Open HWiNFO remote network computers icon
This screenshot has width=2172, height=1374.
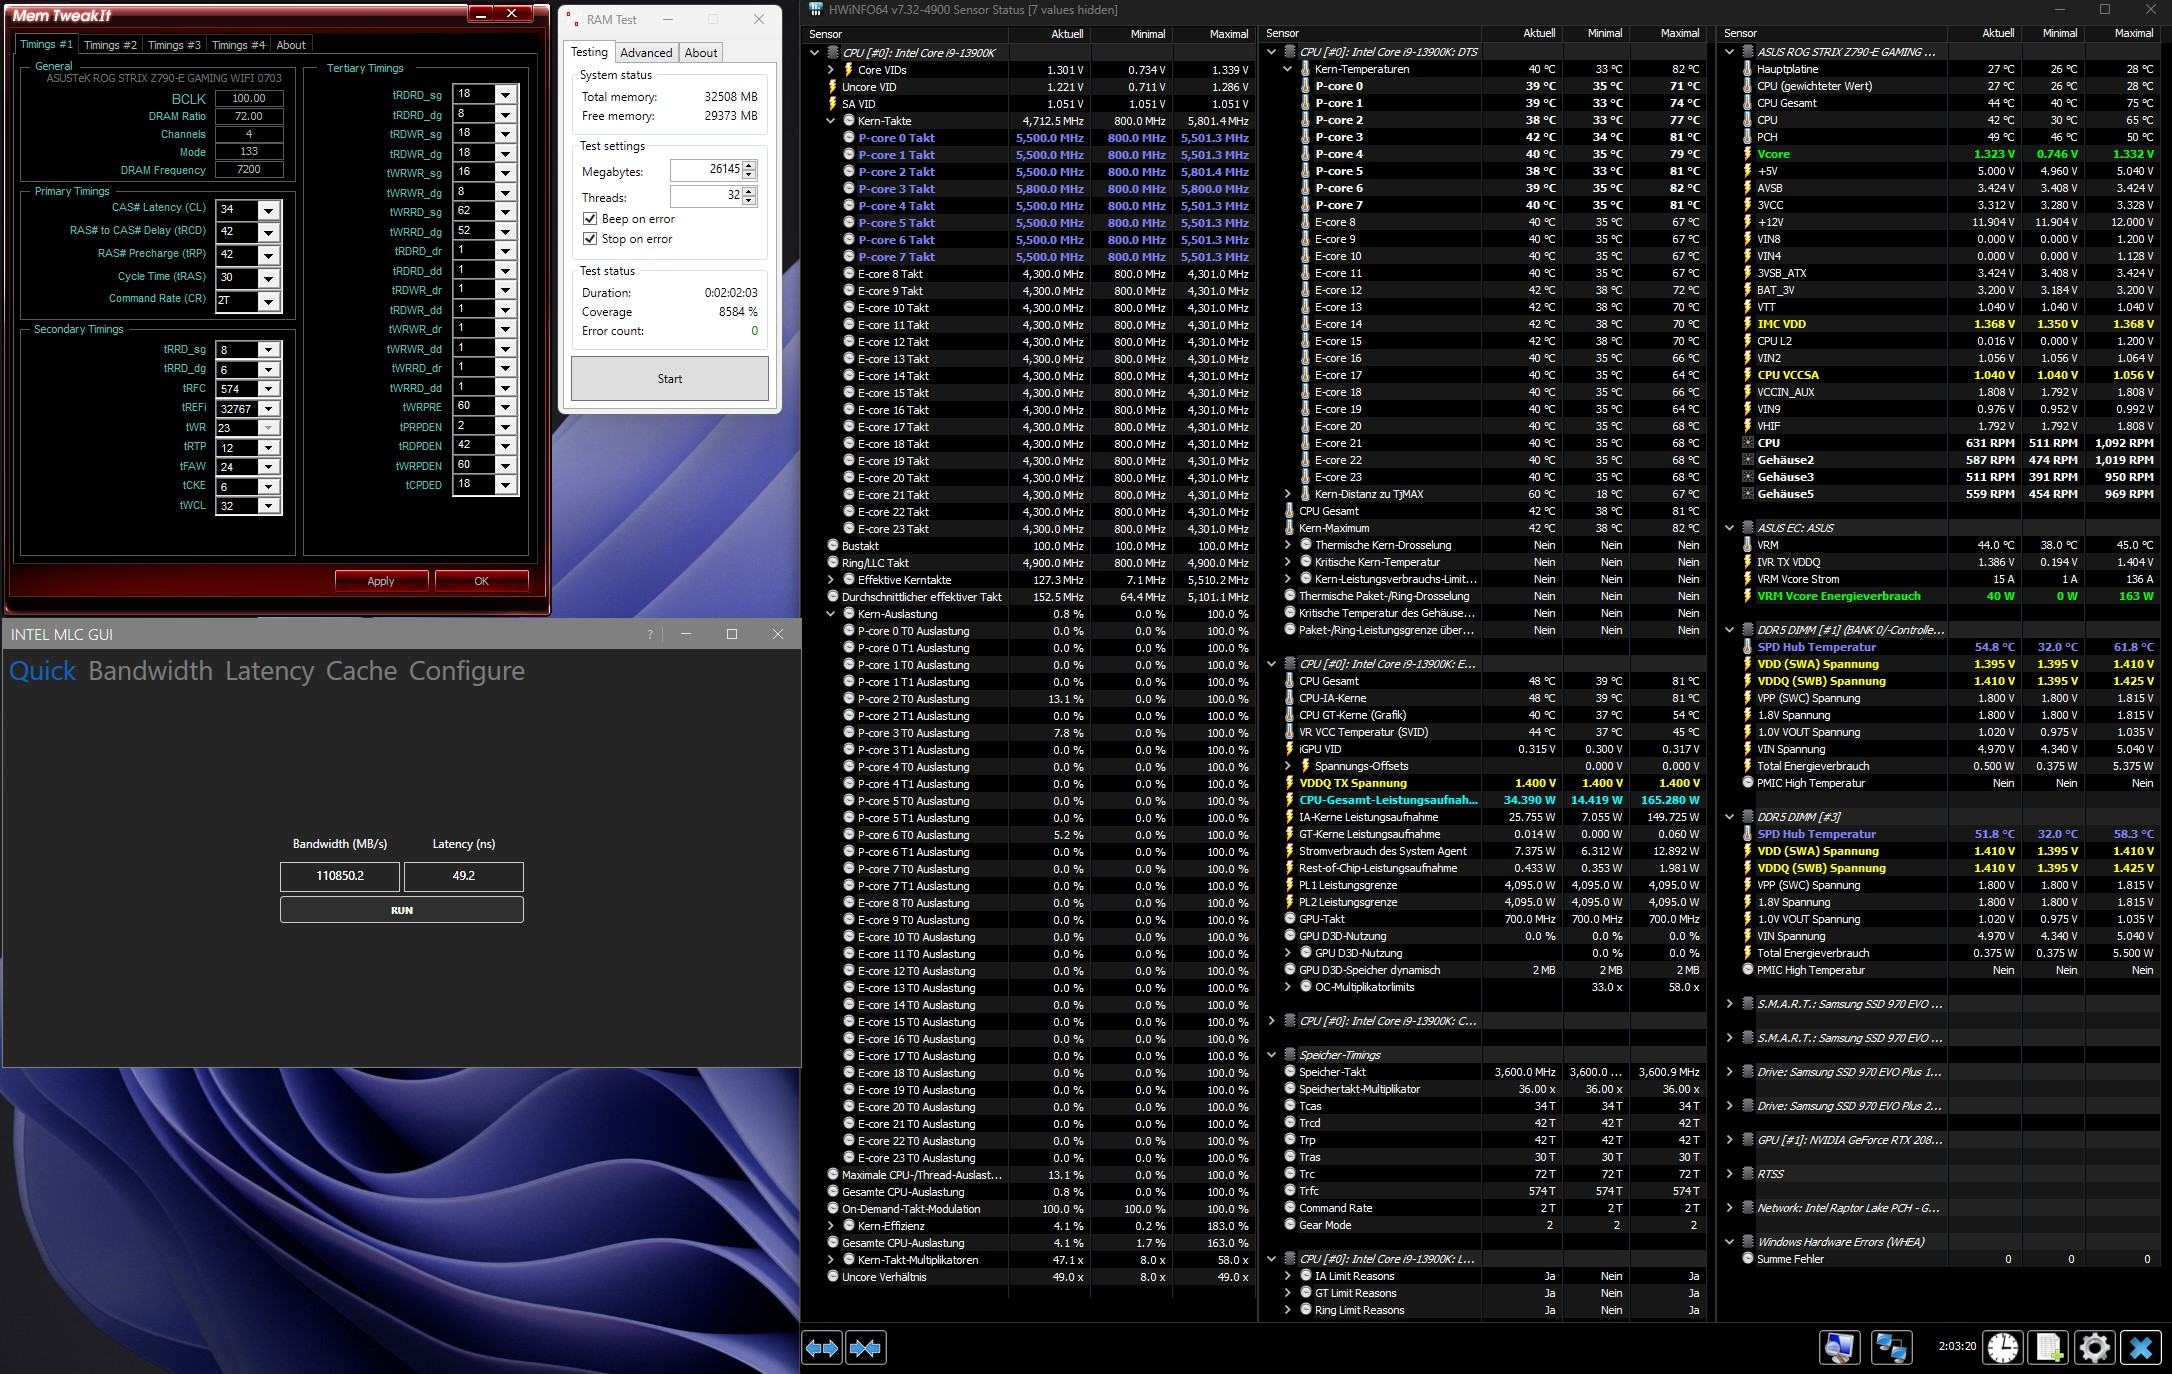[x=1891, y=1347]
